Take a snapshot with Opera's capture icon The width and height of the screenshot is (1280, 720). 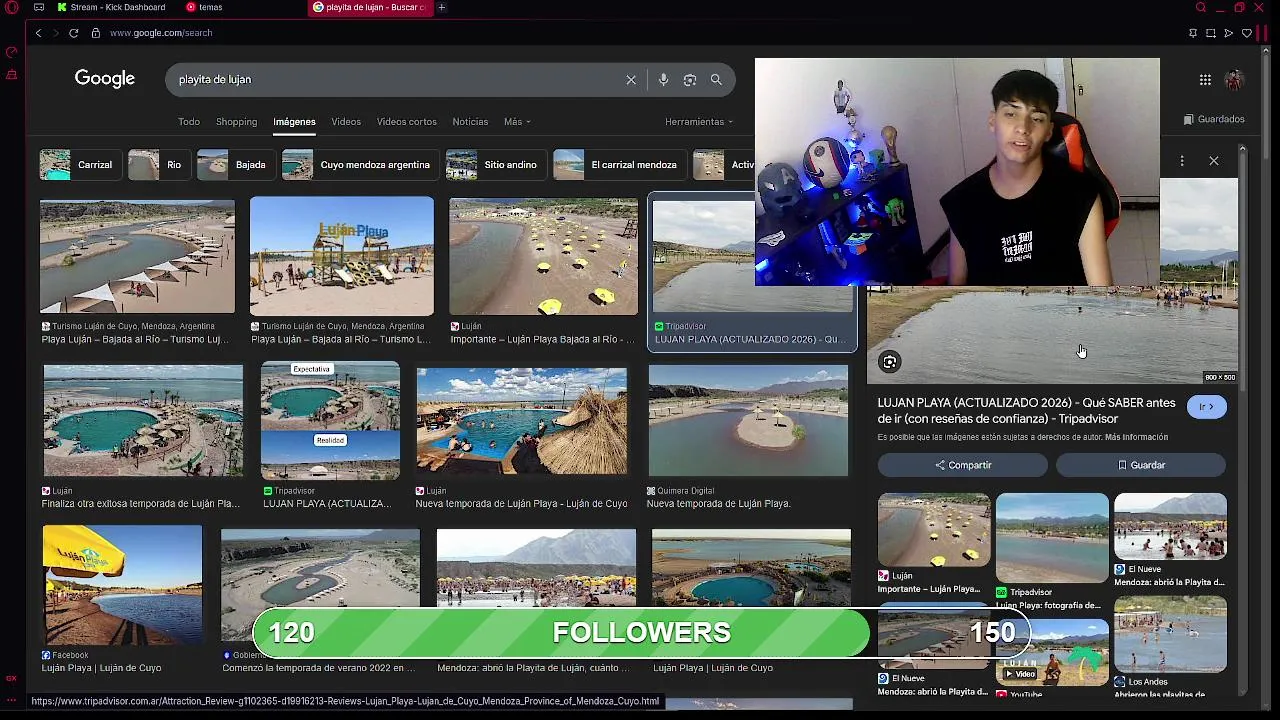[1211, 33]
